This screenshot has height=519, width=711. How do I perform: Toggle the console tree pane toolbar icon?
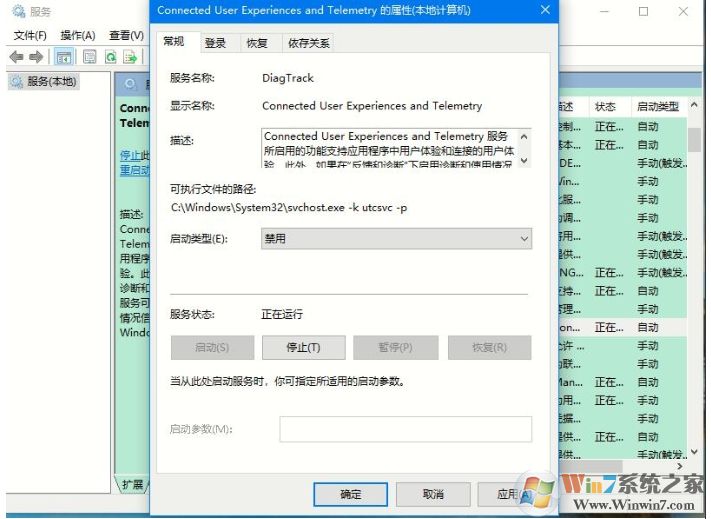pos(63,57)
